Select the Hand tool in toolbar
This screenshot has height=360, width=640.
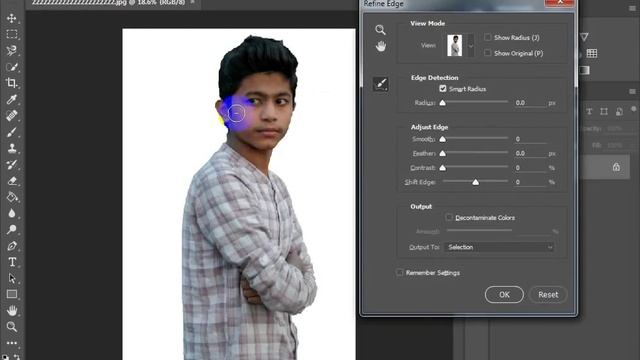[x=11, y=311]
